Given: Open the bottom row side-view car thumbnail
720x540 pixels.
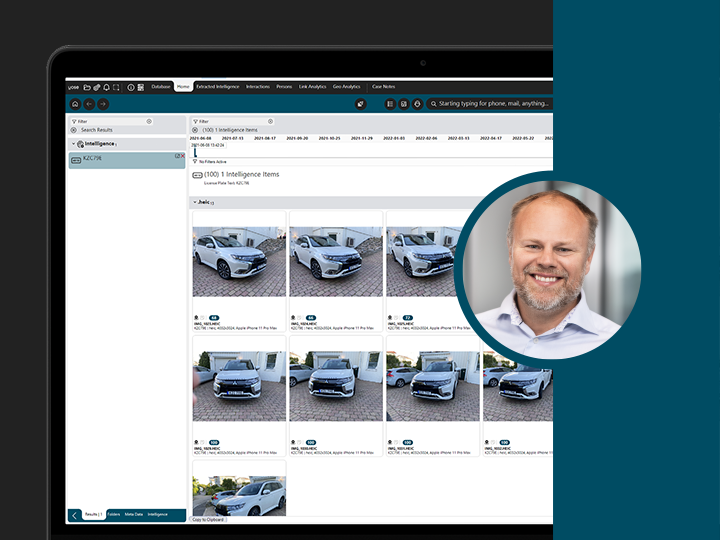Looking at the screenshot, I should point(239,496).
